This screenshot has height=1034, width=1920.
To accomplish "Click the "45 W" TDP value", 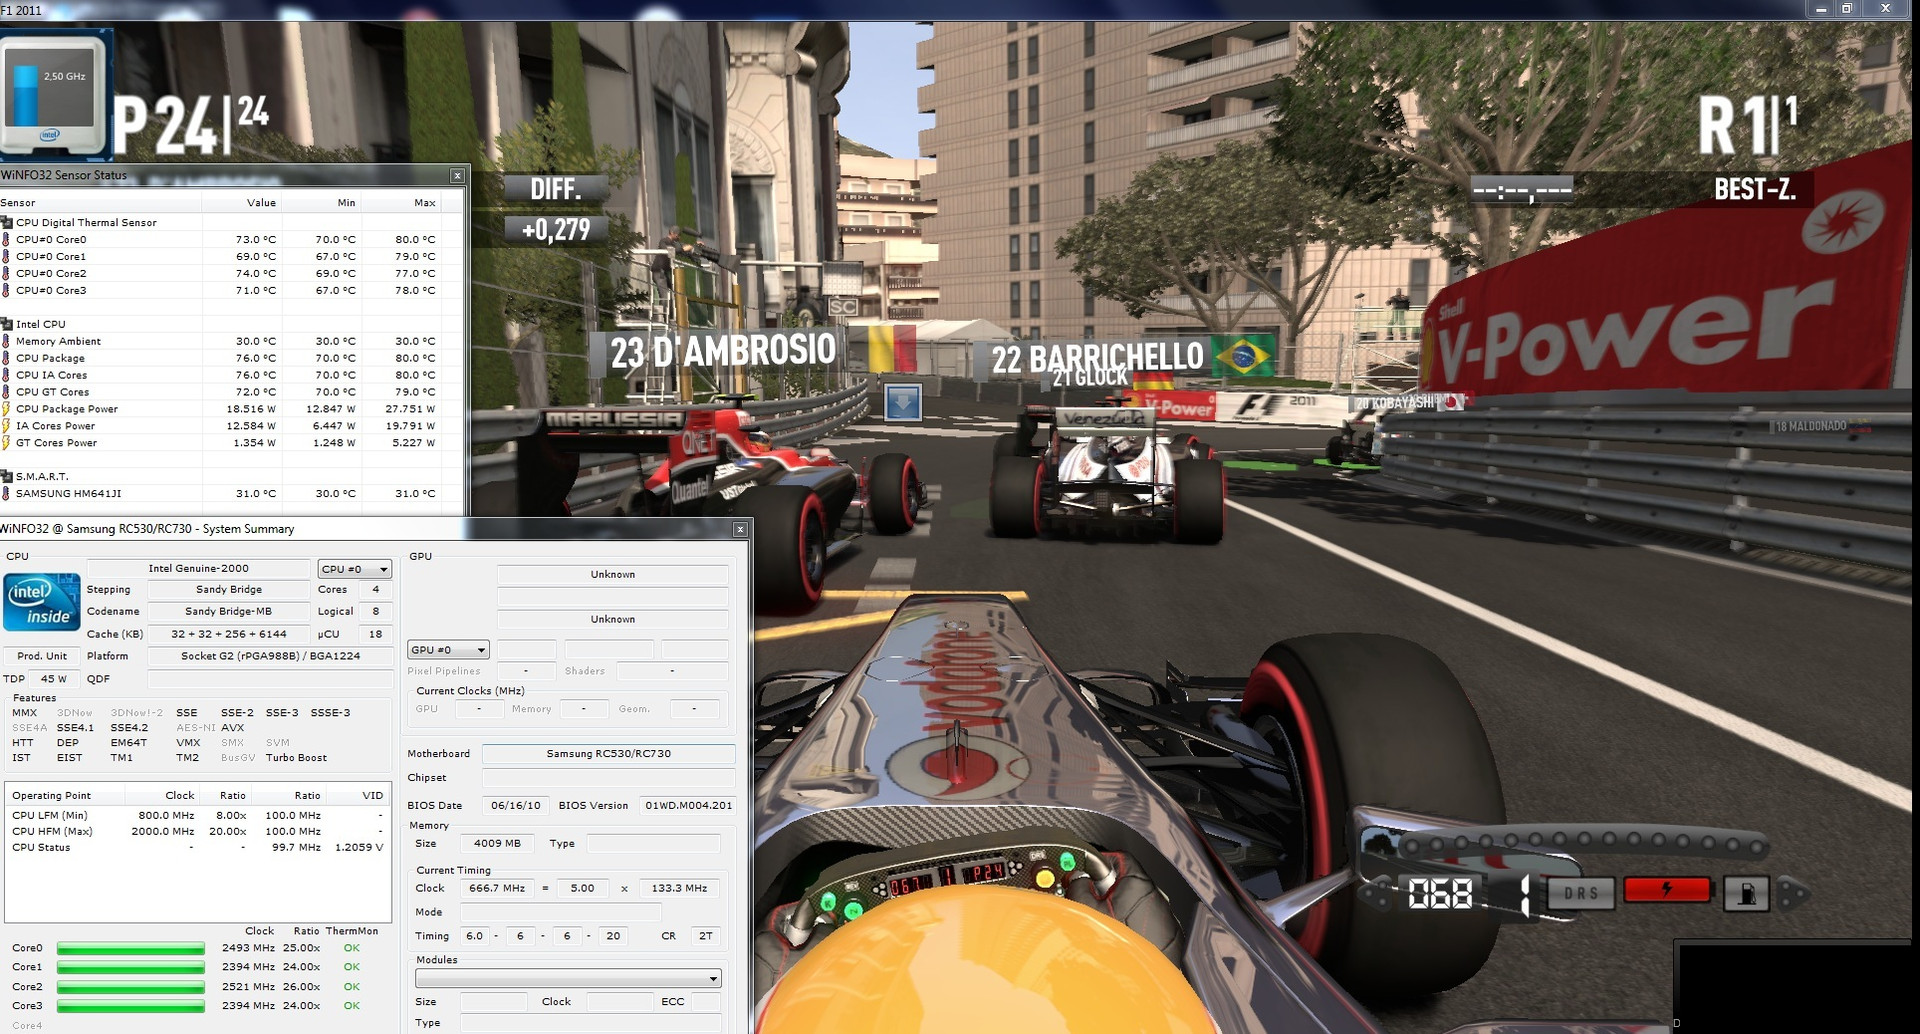I will tap(54, 679).
